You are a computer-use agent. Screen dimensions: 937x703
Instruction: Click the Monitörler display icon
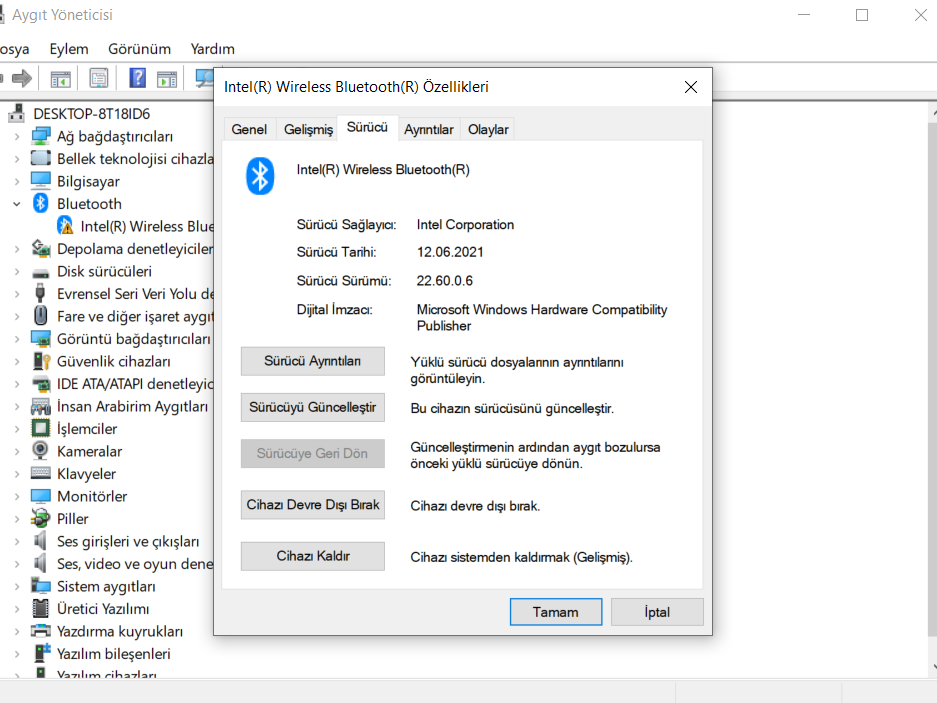[x=41, y=496]
